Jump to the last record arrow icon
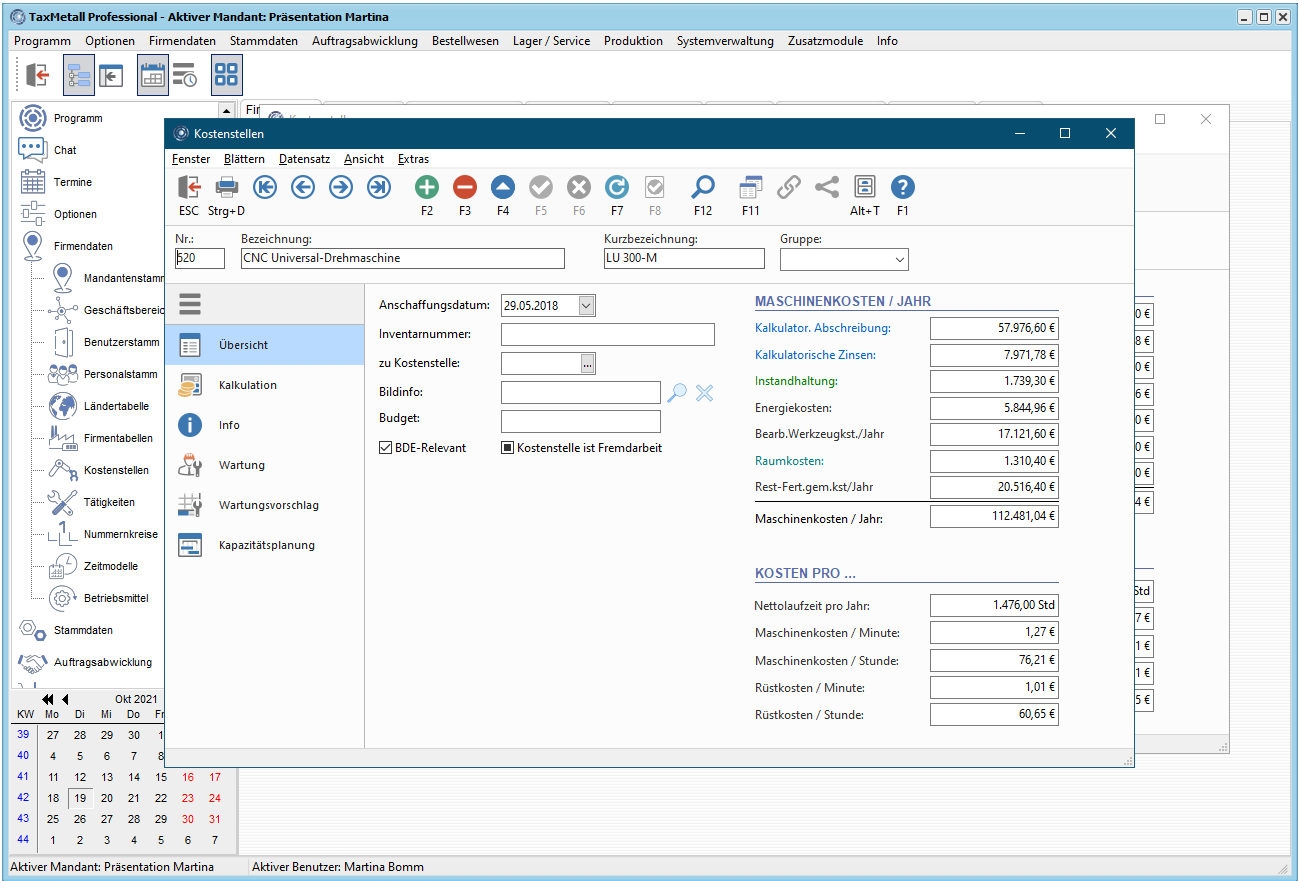The height and width of the screenshot is (881, 1299). [379, 187]
